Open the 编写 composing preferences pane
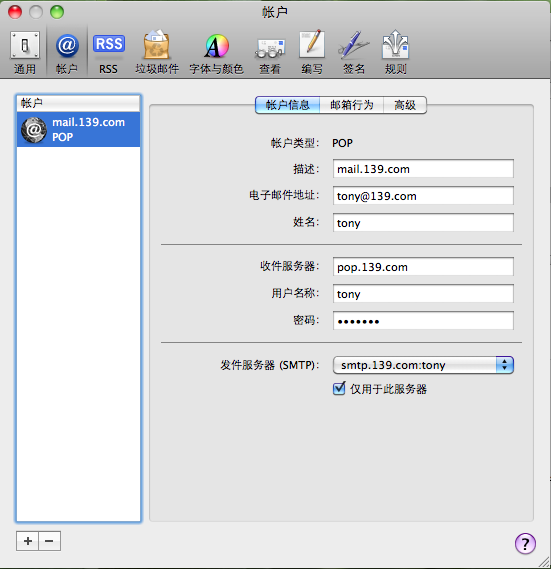The image size is (551, 569). [312, 52]
